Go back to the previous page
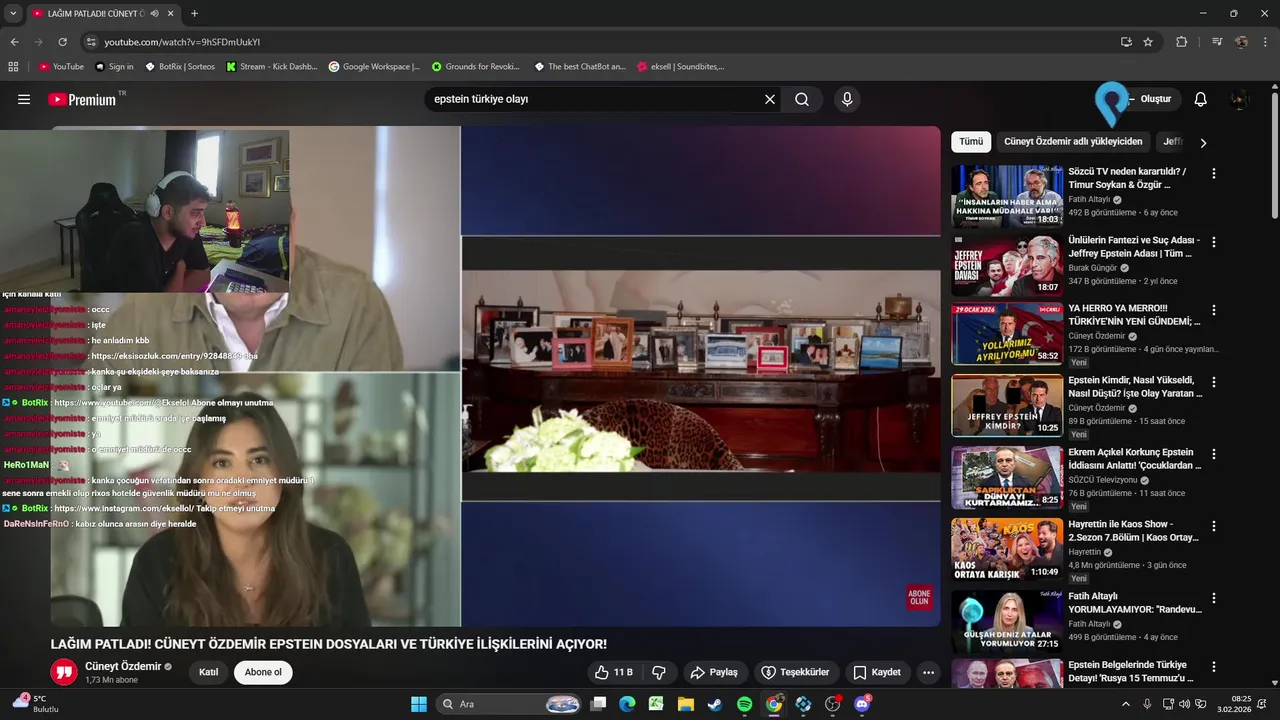The width and height of the screenshot is (1280, 720). [15, 42]
